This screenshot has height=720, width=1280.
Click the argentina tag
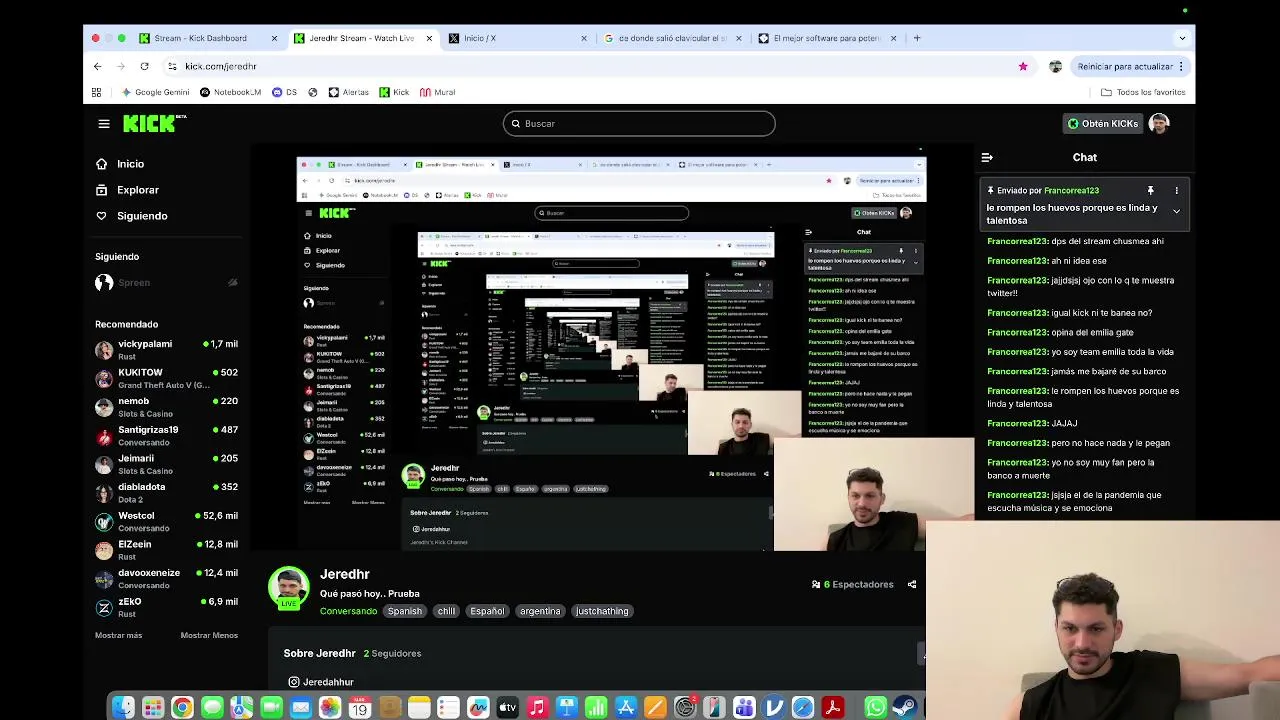coord(540,611)
